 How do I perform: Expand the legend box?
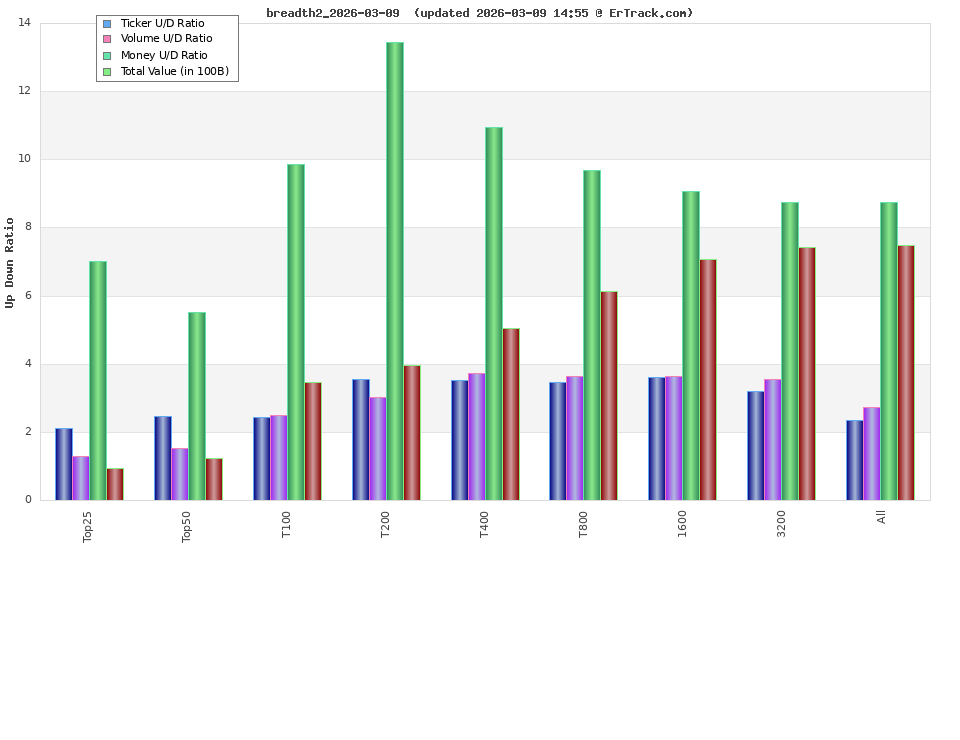pyautogui.click(x=167, y=47)
